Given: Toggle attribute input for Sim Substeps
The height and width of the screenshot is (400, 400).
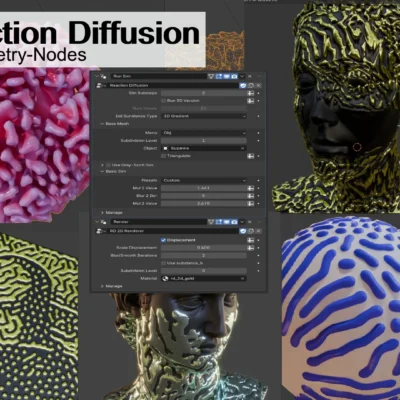Looking at the screenshot, I should [x=251, y=93].
